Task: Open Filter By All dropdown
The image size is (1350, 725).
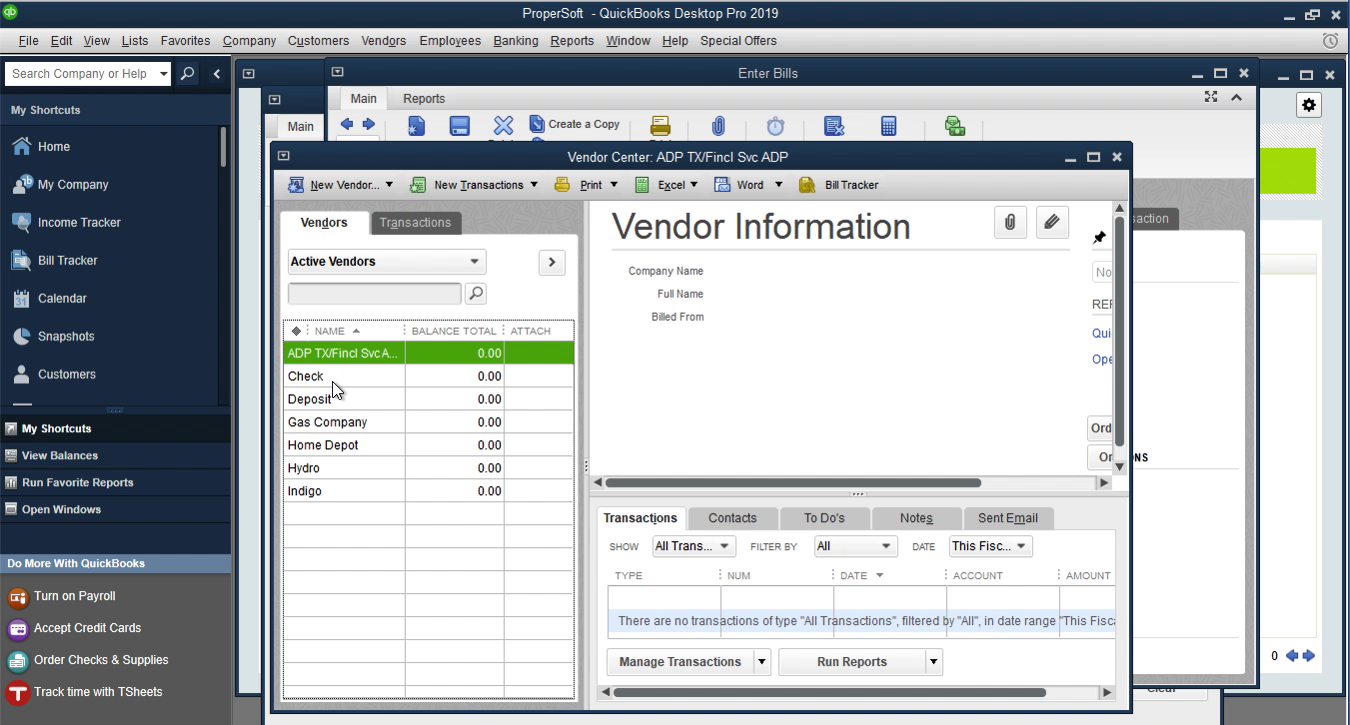Action: (856, 546)
